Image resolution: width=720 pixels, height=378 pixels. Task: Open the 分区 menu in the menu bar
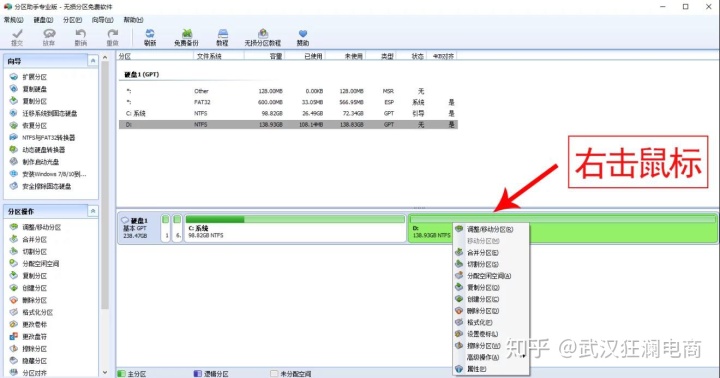click(72, 20)
